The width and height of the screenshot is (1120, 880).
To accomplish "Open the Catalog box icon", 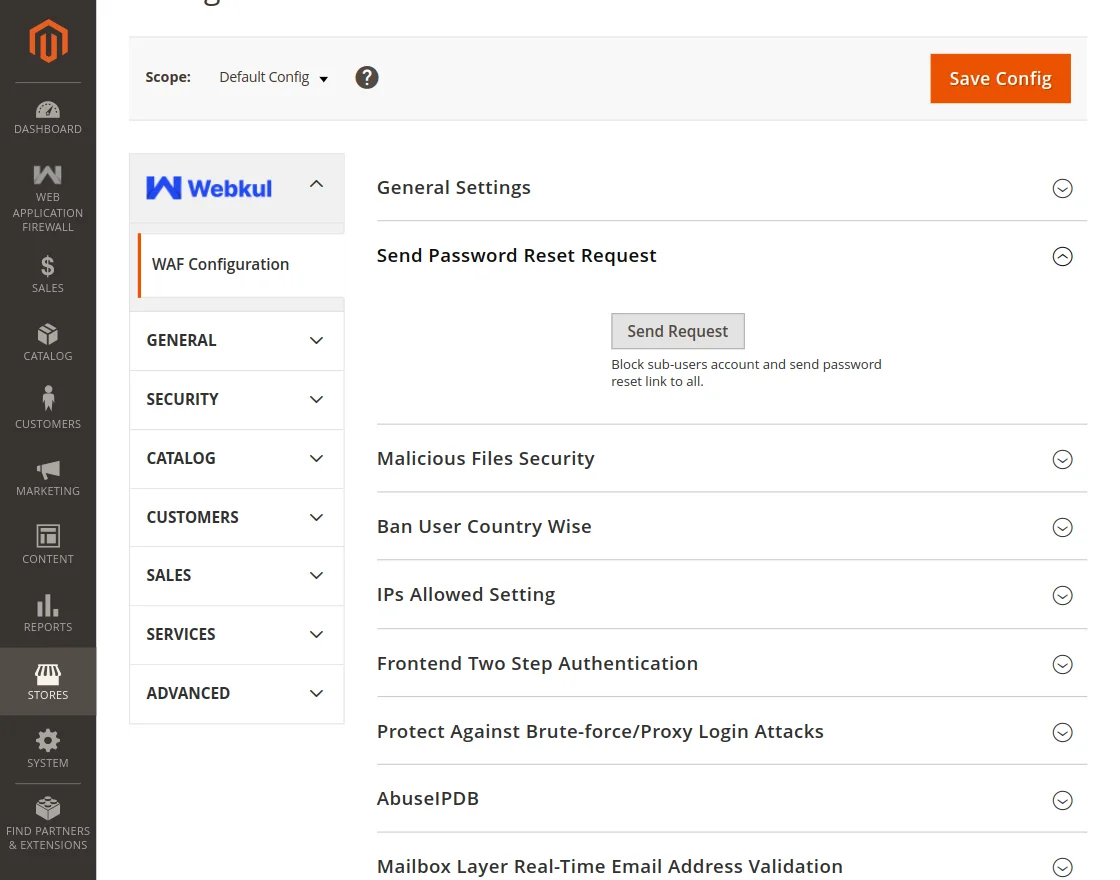I will click(48, 334).
